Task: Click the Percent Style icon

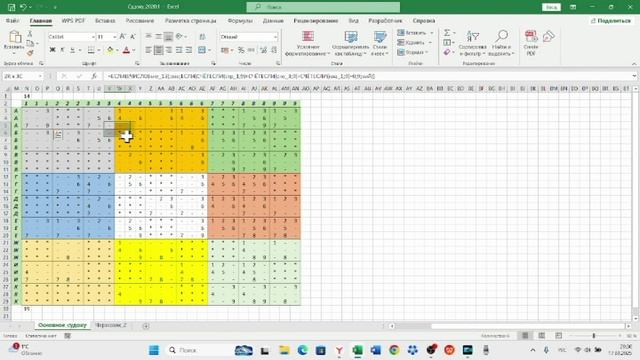Action: [x=241, y=50]
